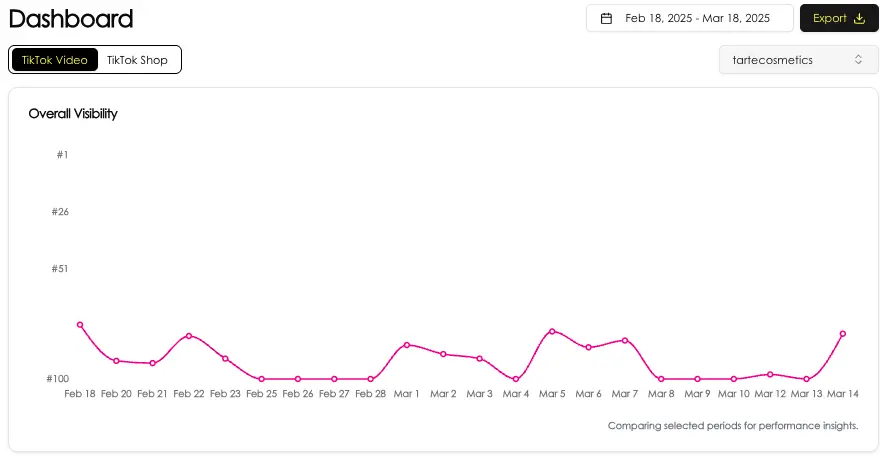Select the Mar 9 data point on chart
The image size is (892, 461).
697,379
